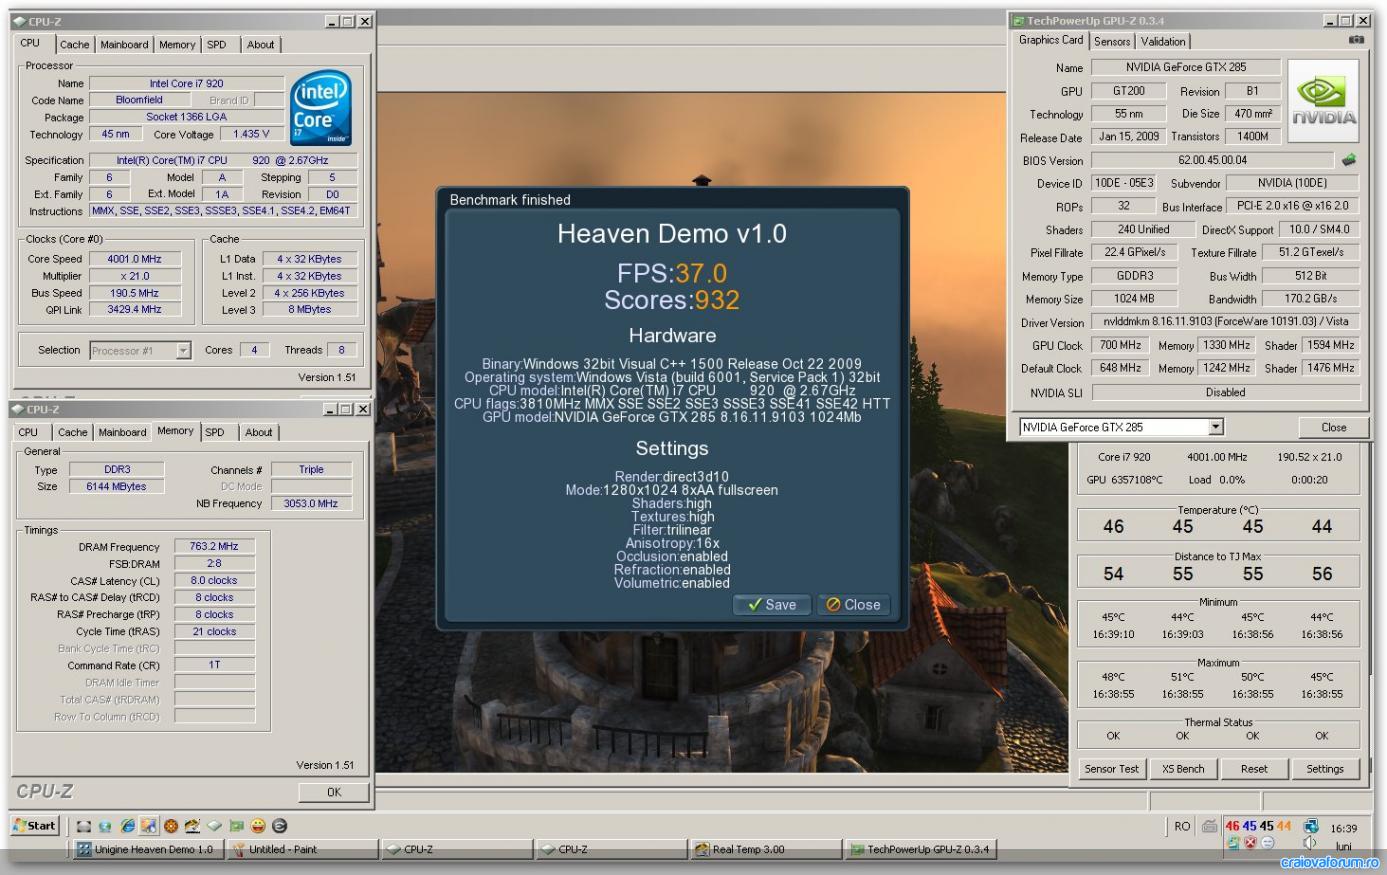Open the Validation tab in GPU-Z
Screen dimensions: 1387x875
tap(1163, 41)
